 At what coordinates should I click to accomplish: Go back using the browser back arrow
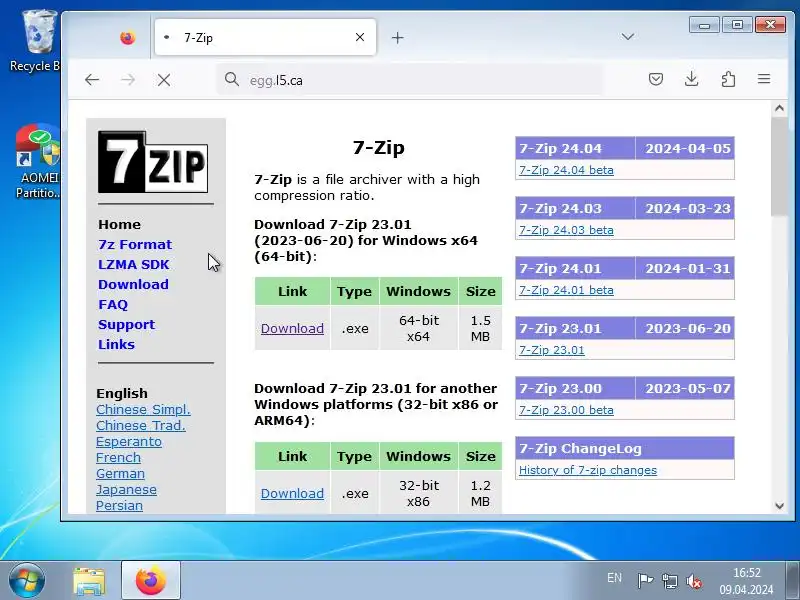click(x=92, y=80)
